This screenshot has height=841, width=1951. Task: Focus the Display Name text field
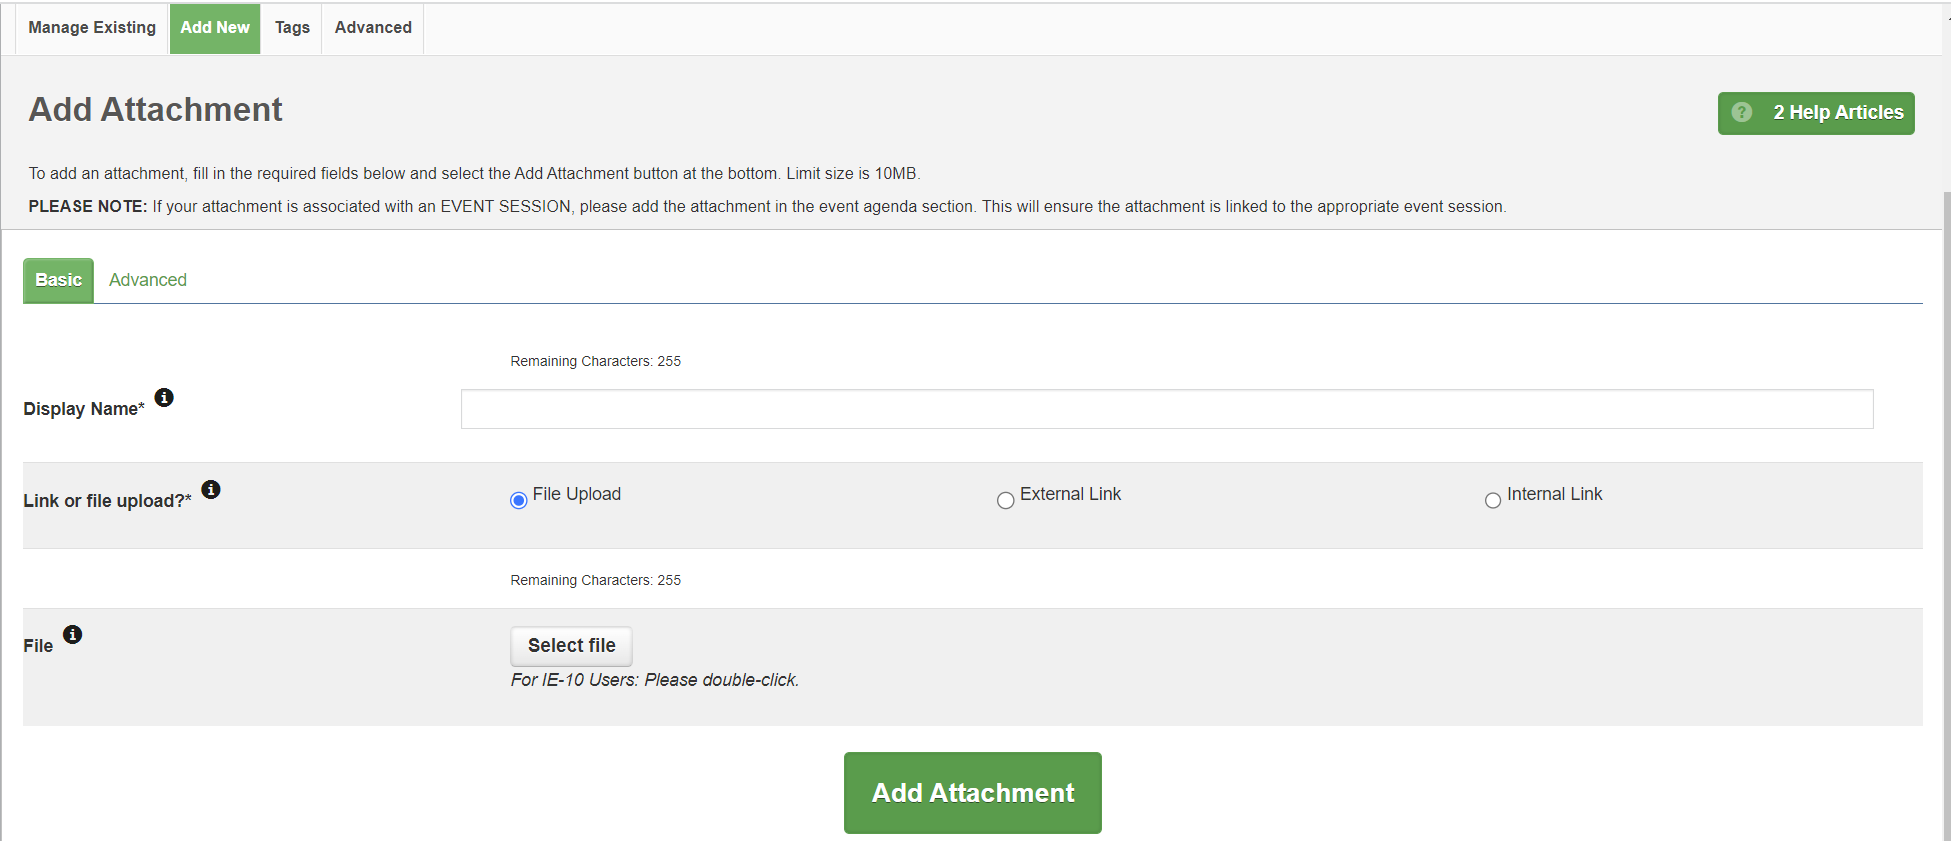1166,409
